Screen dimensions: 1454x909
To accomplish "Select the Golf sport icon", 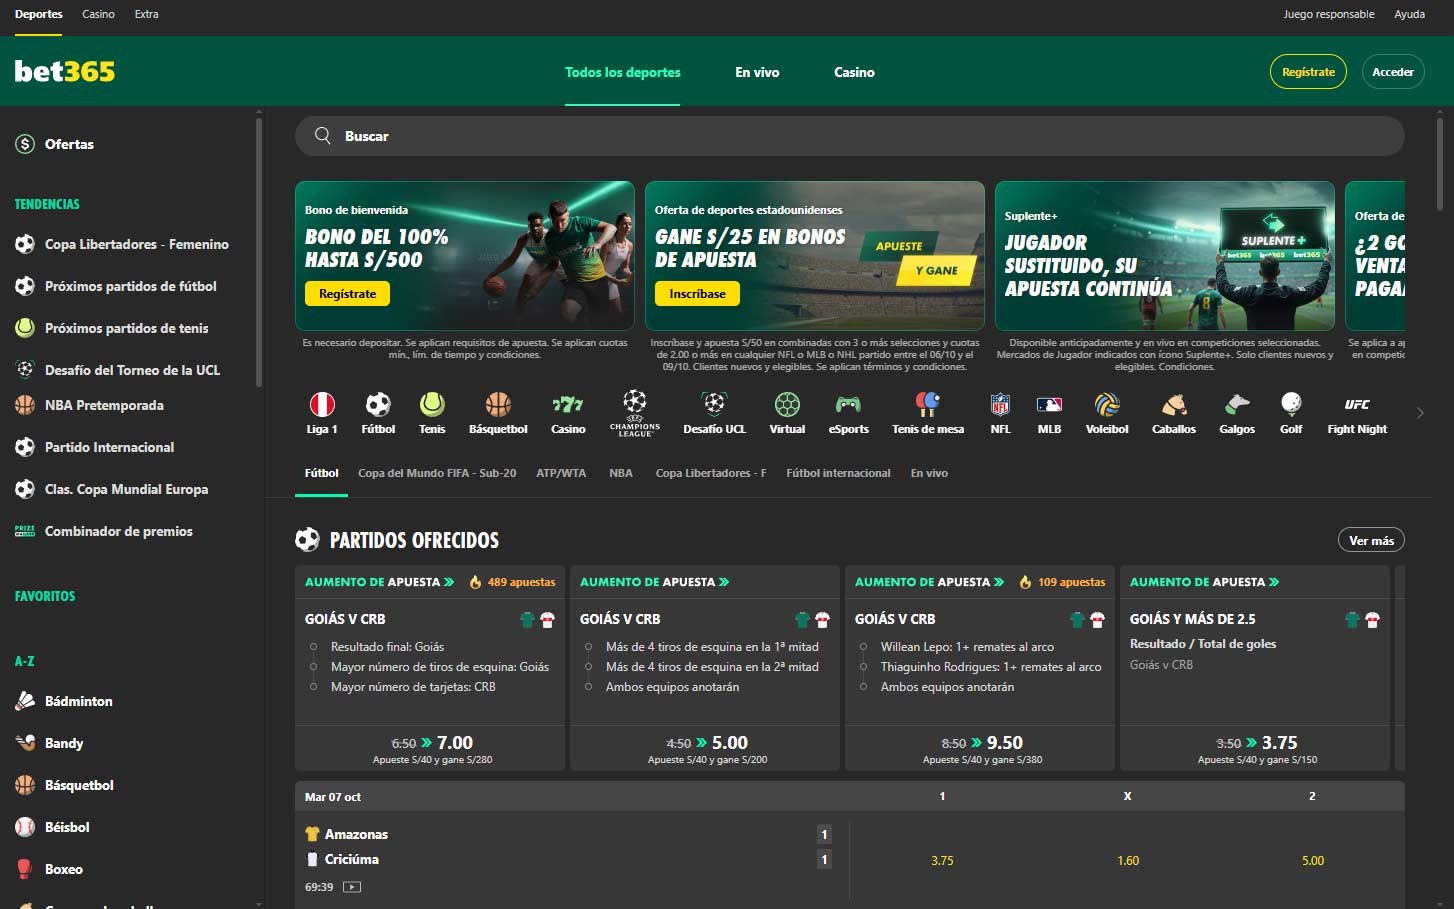I will (x=1290, y=411).
